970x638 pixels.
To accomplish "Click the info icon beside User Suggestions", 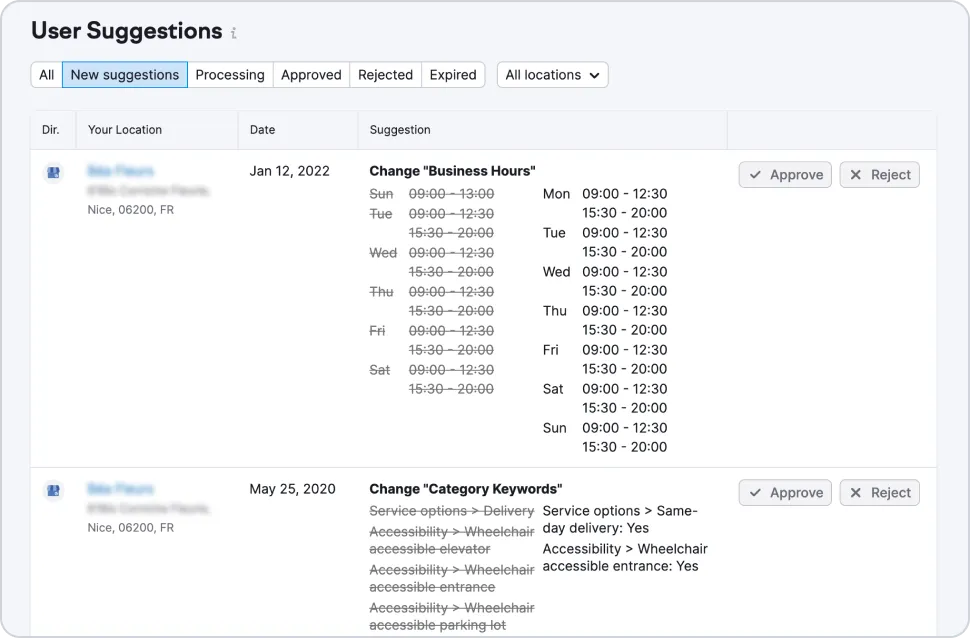I will [x=233, y=33].
